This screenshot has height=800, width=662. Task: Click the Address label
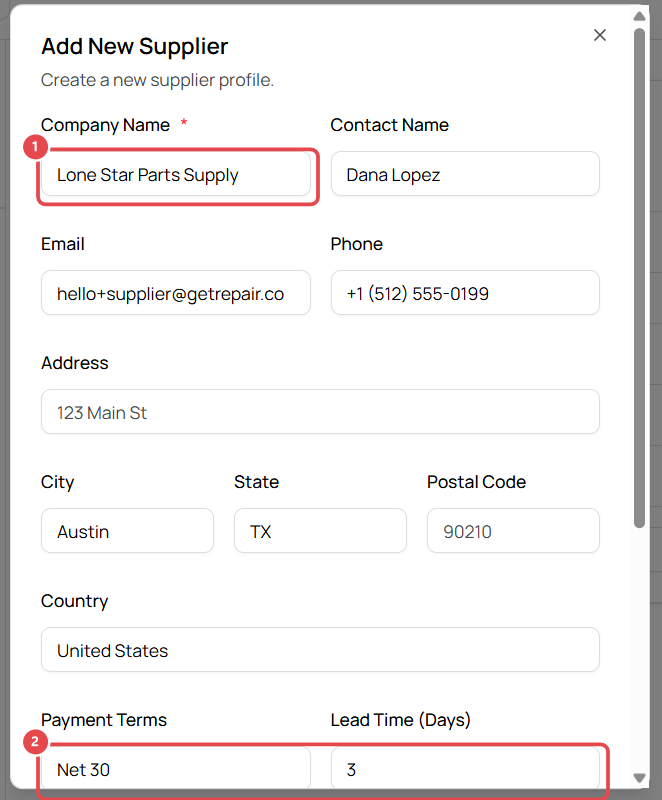[74, 363]
